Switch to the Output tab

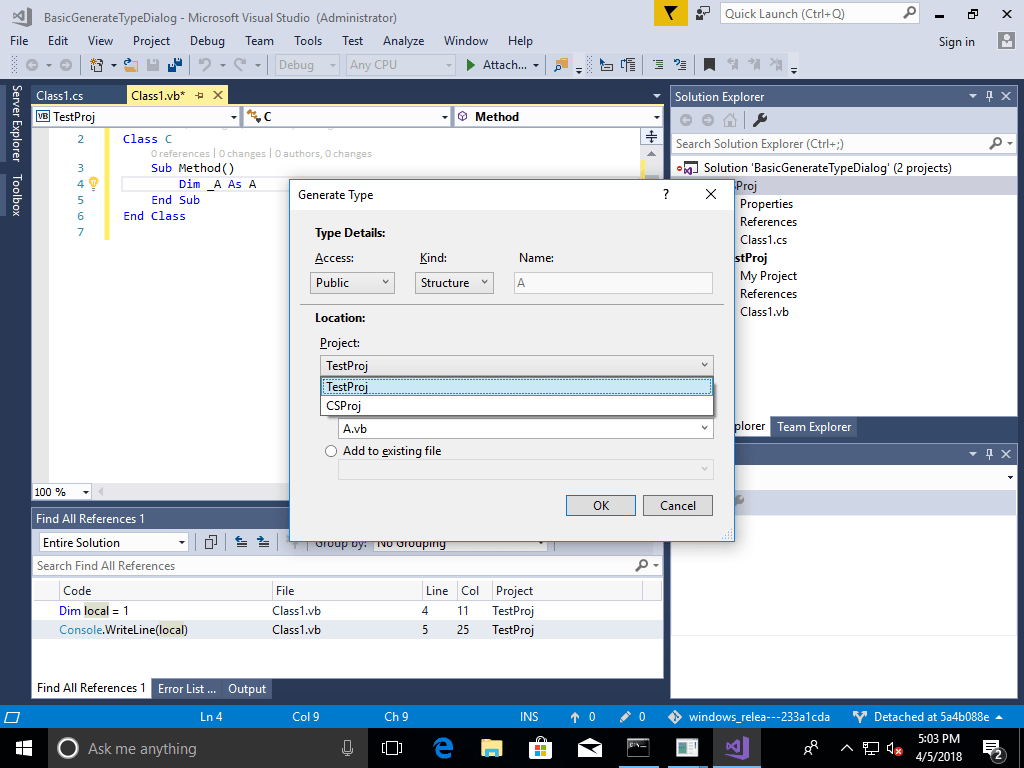pyautogui.click(x=247, y=688)
